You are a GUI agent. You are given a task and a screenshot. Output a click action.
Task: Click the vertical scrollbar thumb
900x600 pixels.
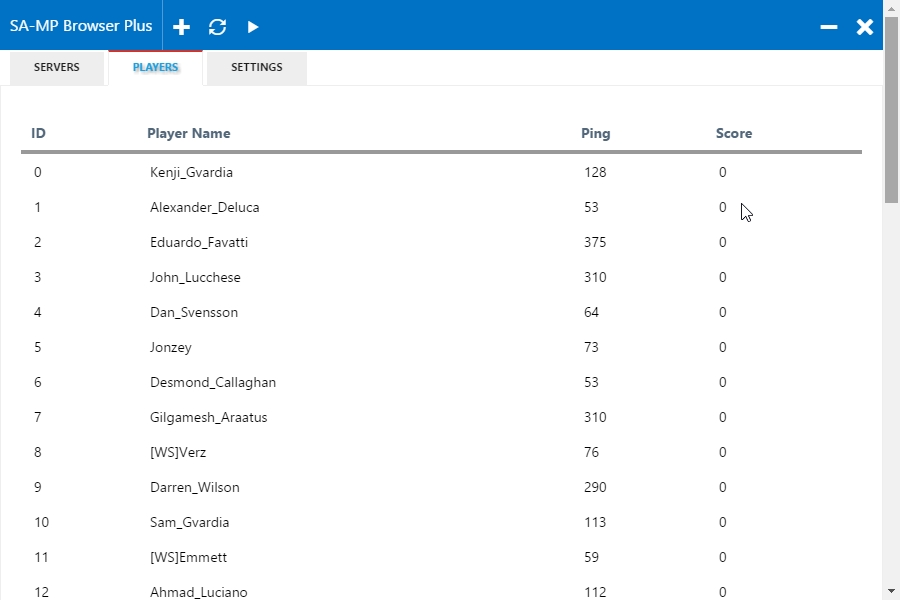click(x=891, y=110)
